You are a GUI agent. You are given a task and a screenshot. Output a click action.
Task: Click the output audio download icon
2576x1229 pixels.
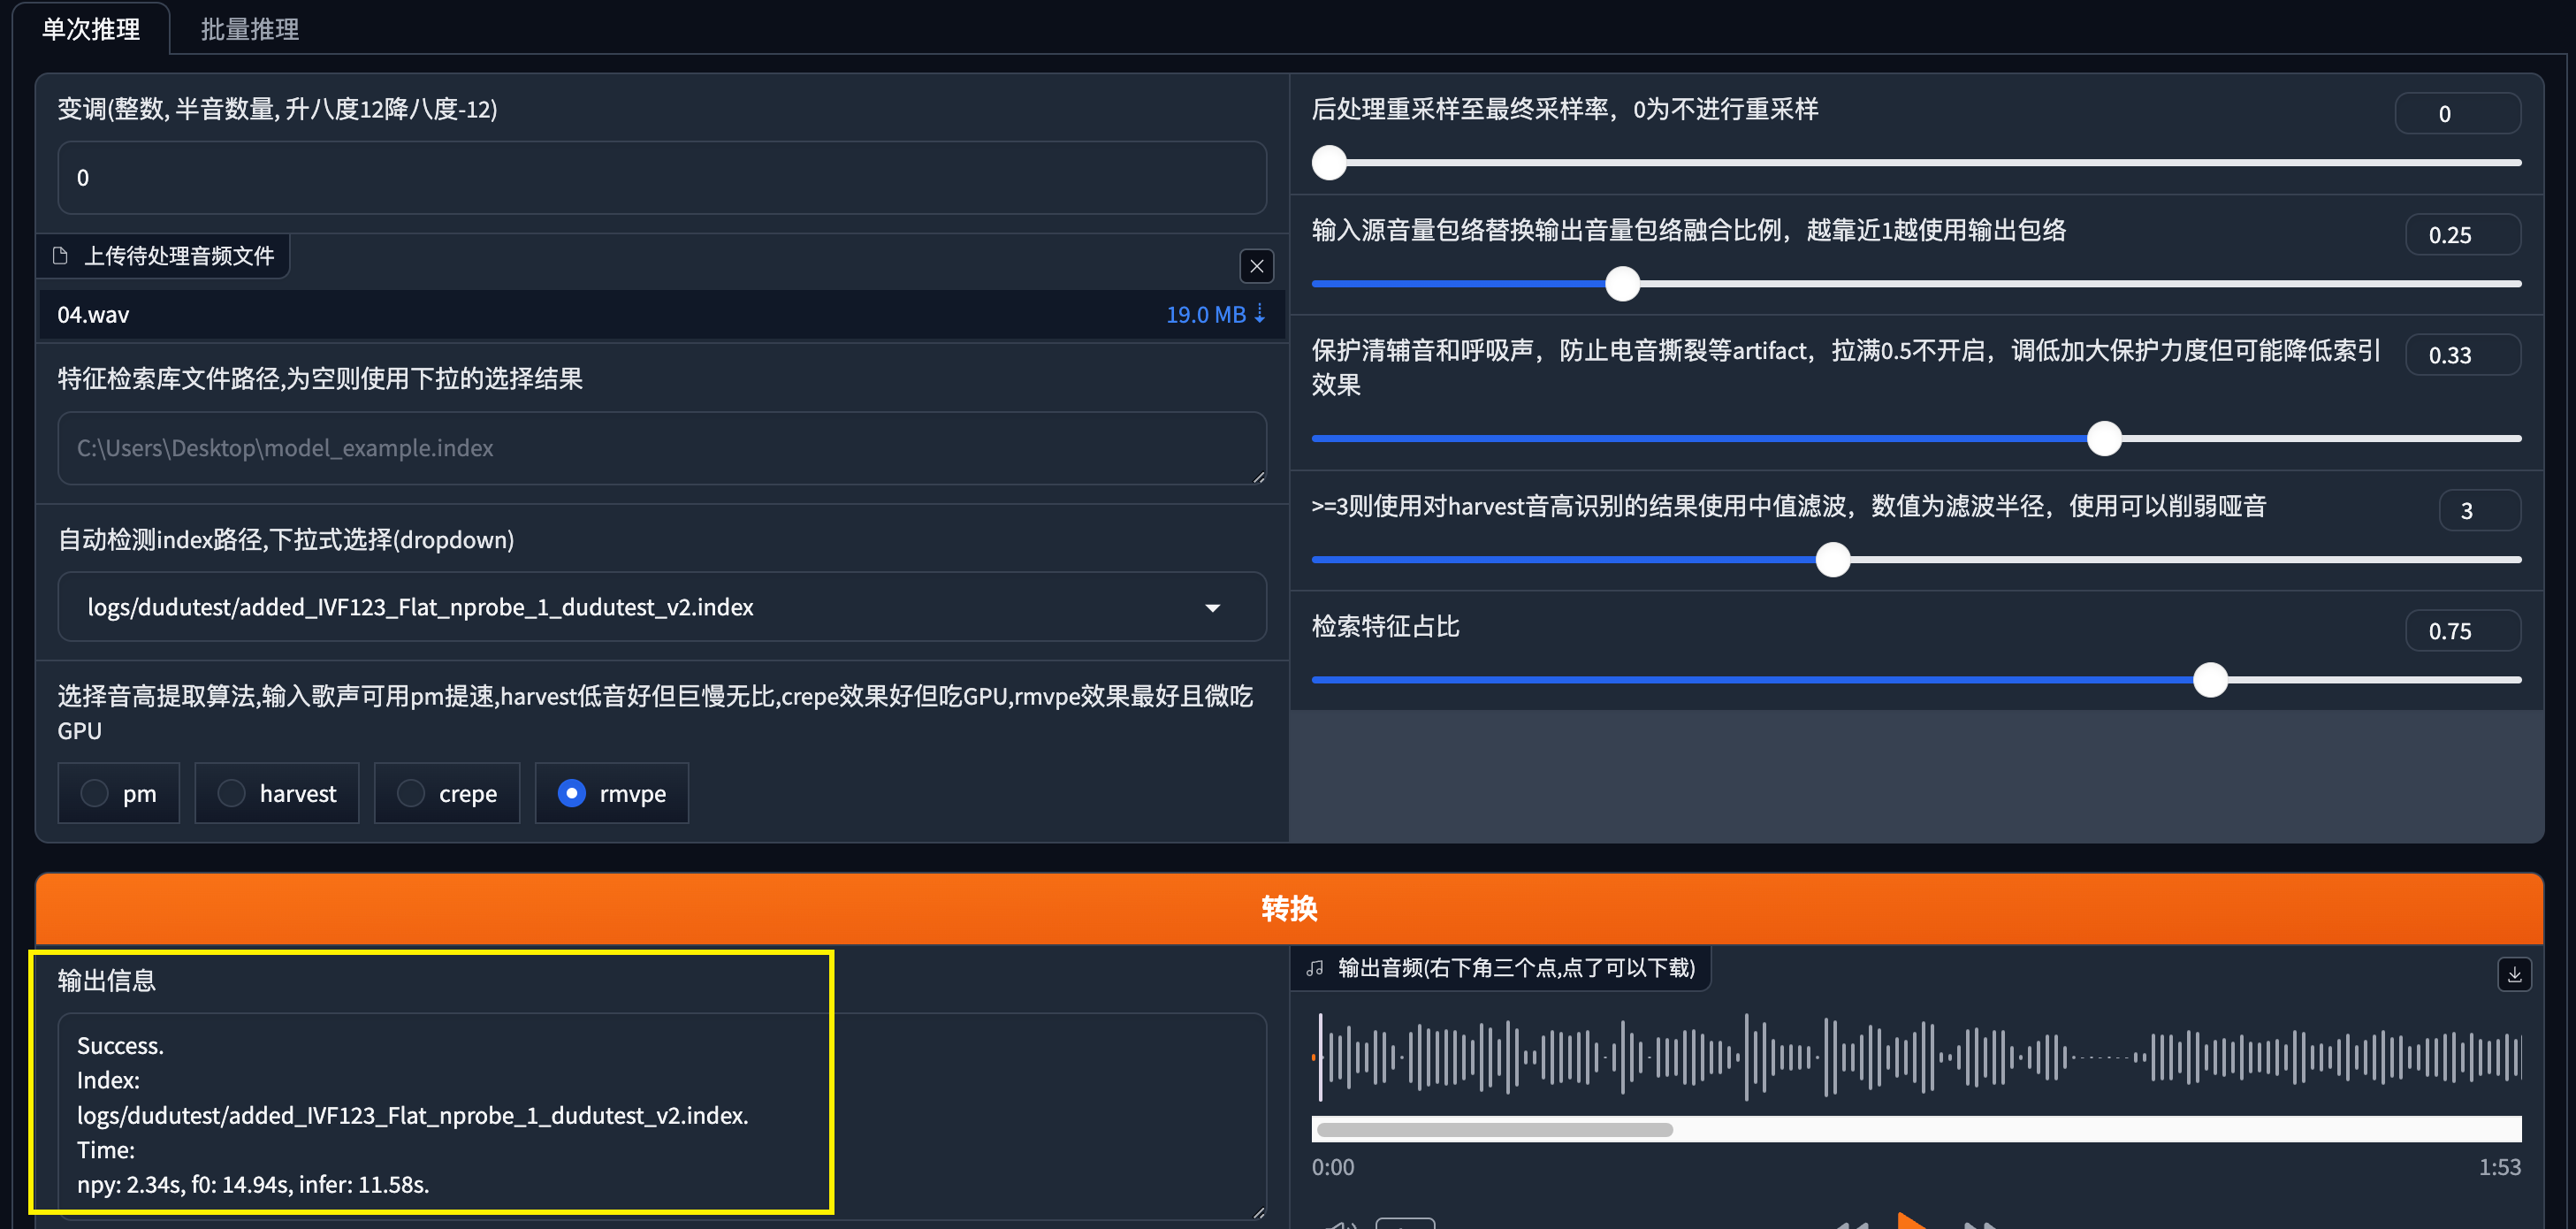coord(2513,974)
